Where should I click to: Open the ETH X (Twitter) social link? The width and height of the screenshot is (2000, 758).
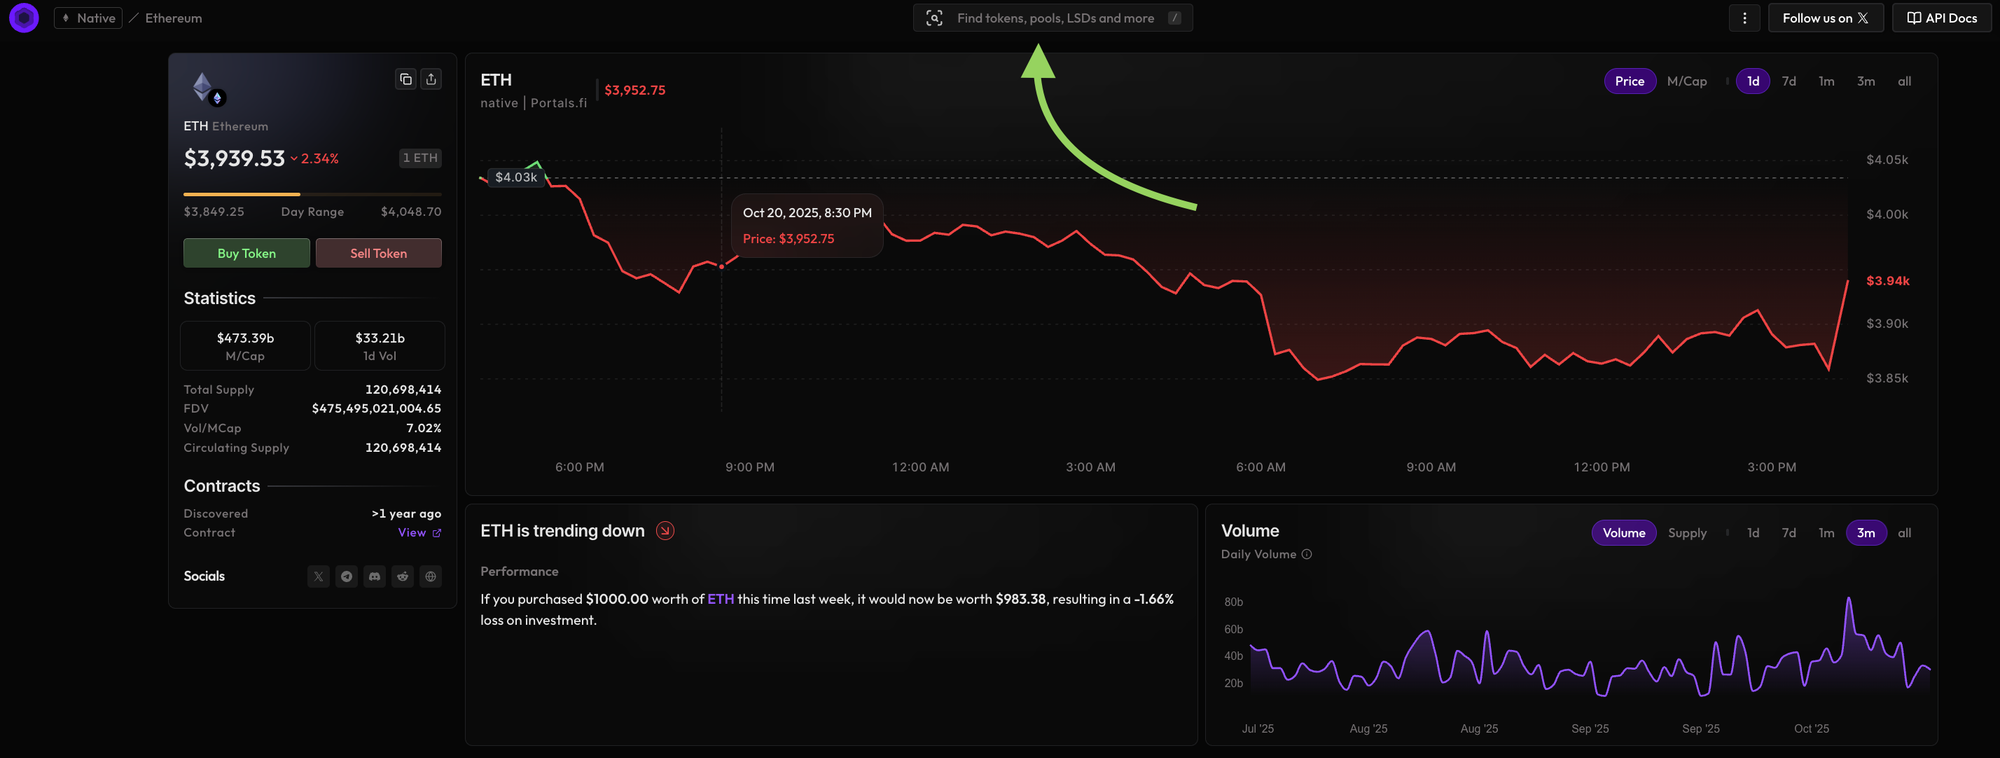319,576
